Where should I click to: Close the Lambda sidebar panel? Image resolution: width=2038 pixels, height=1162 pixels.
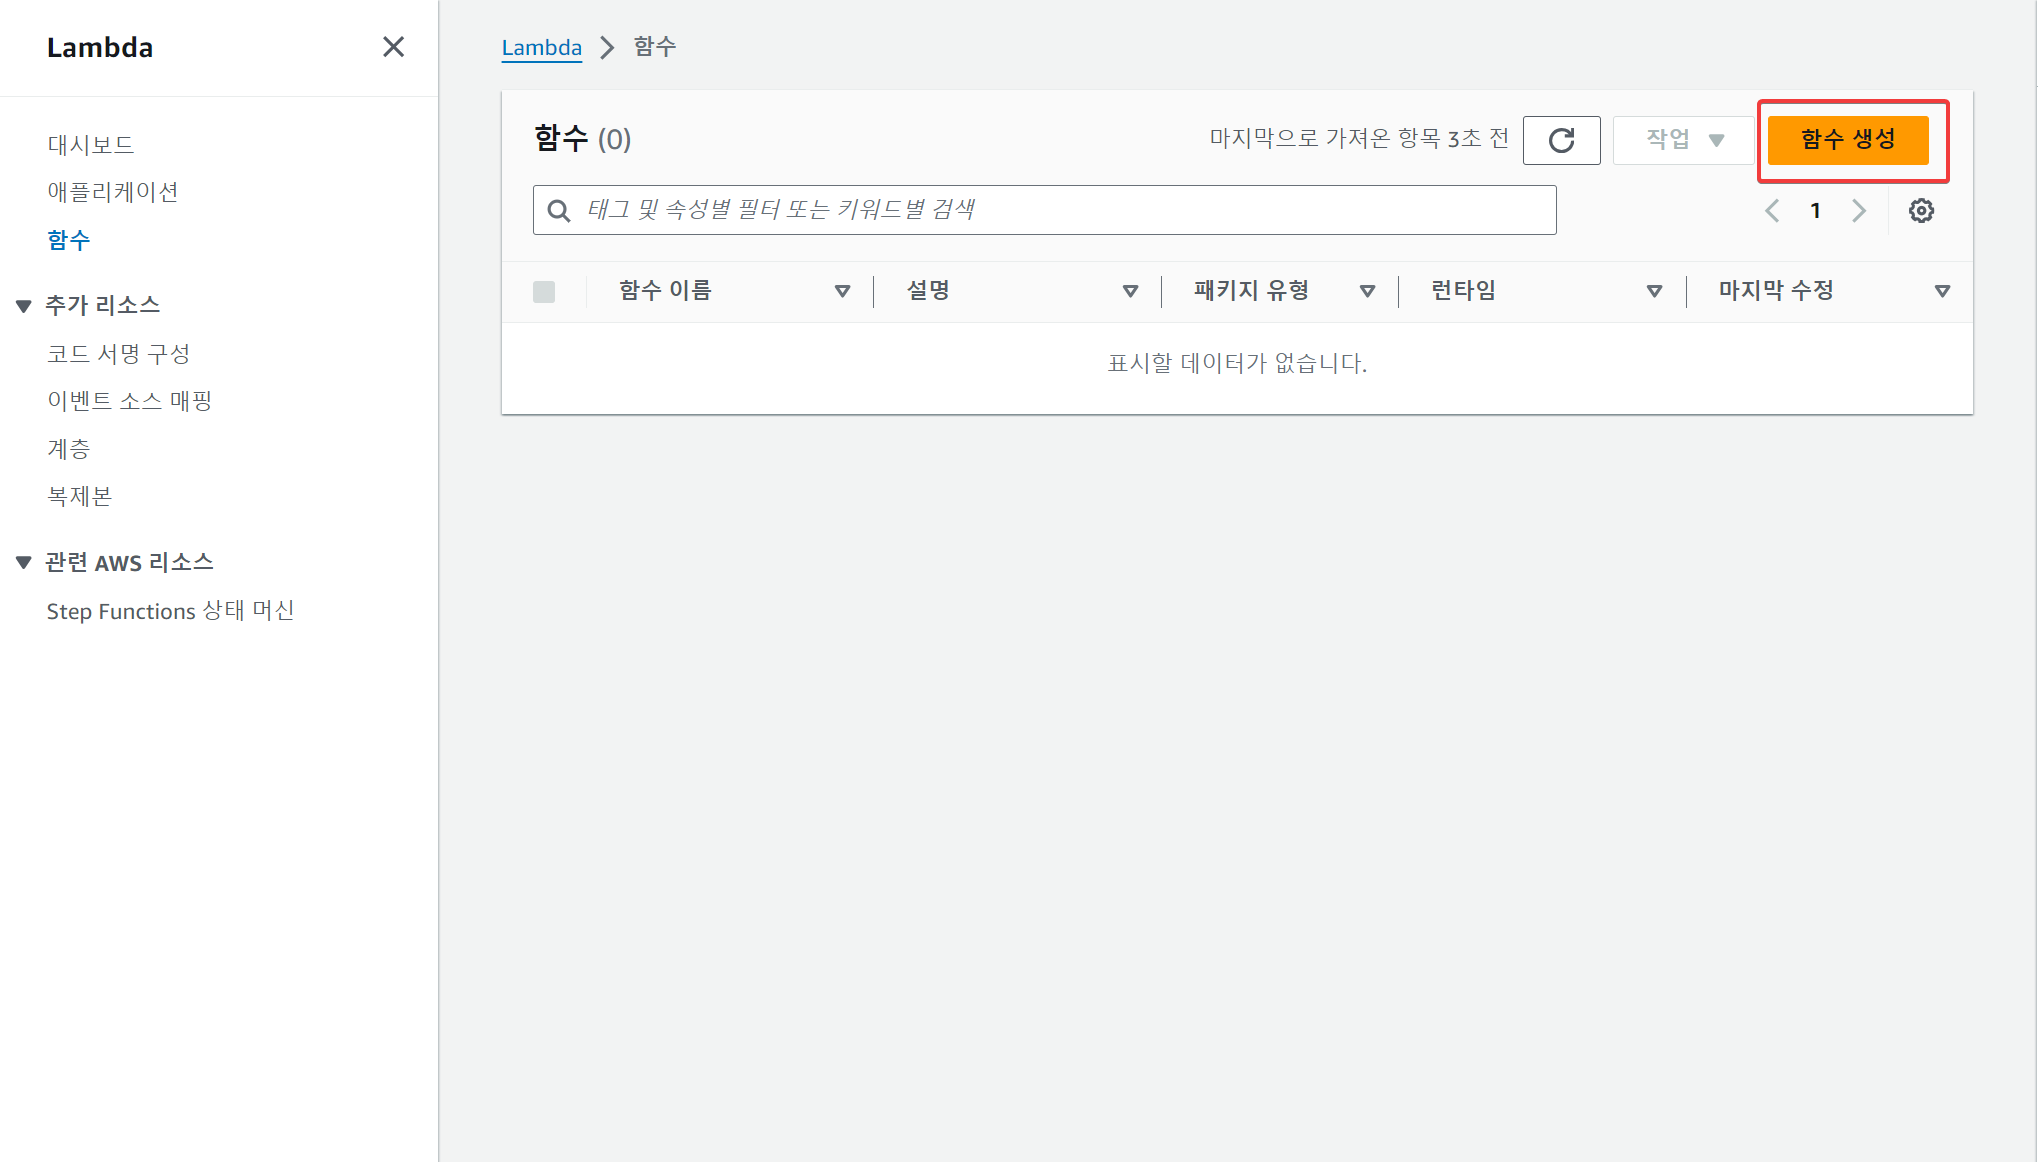(393, 47)
